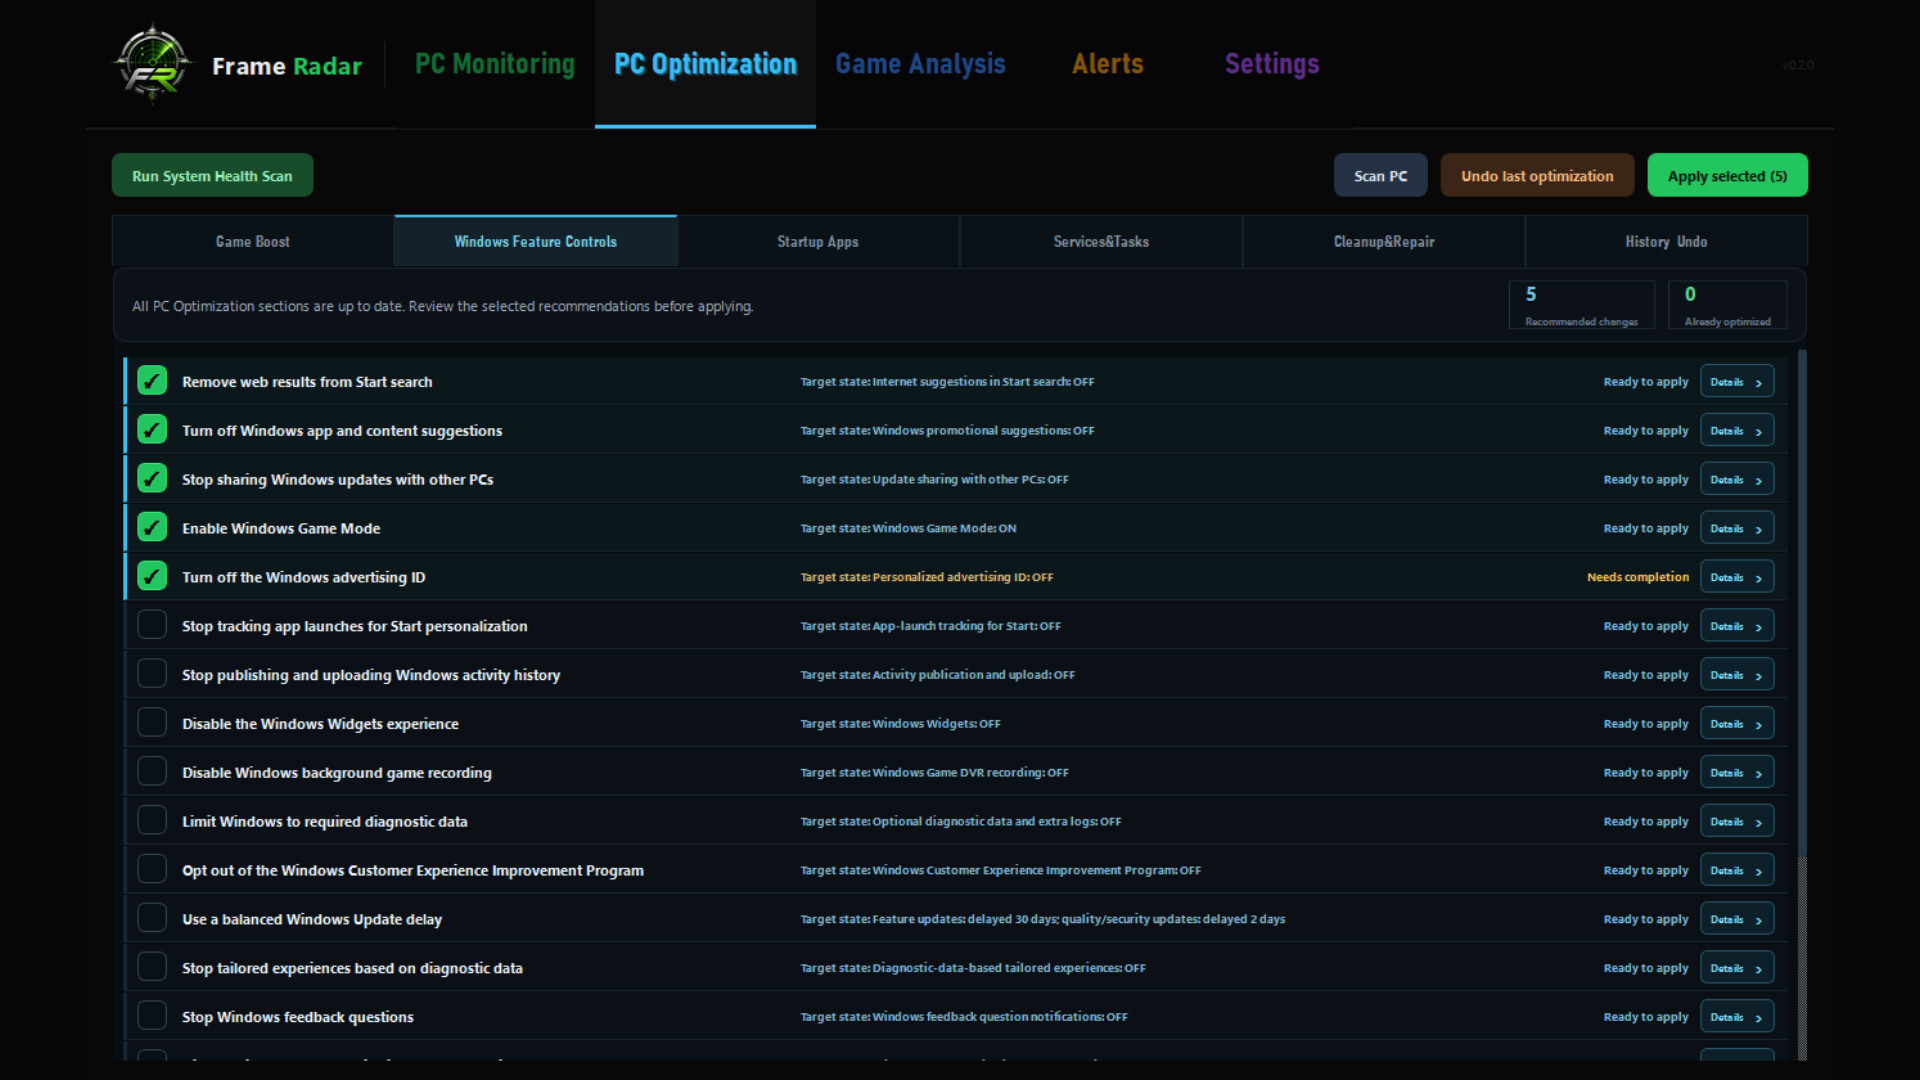The height and width of the screenshot is (1080, 1920).
Task: Check Stop tracking app launches for Start personalization
Action: (x=152, y=625)
